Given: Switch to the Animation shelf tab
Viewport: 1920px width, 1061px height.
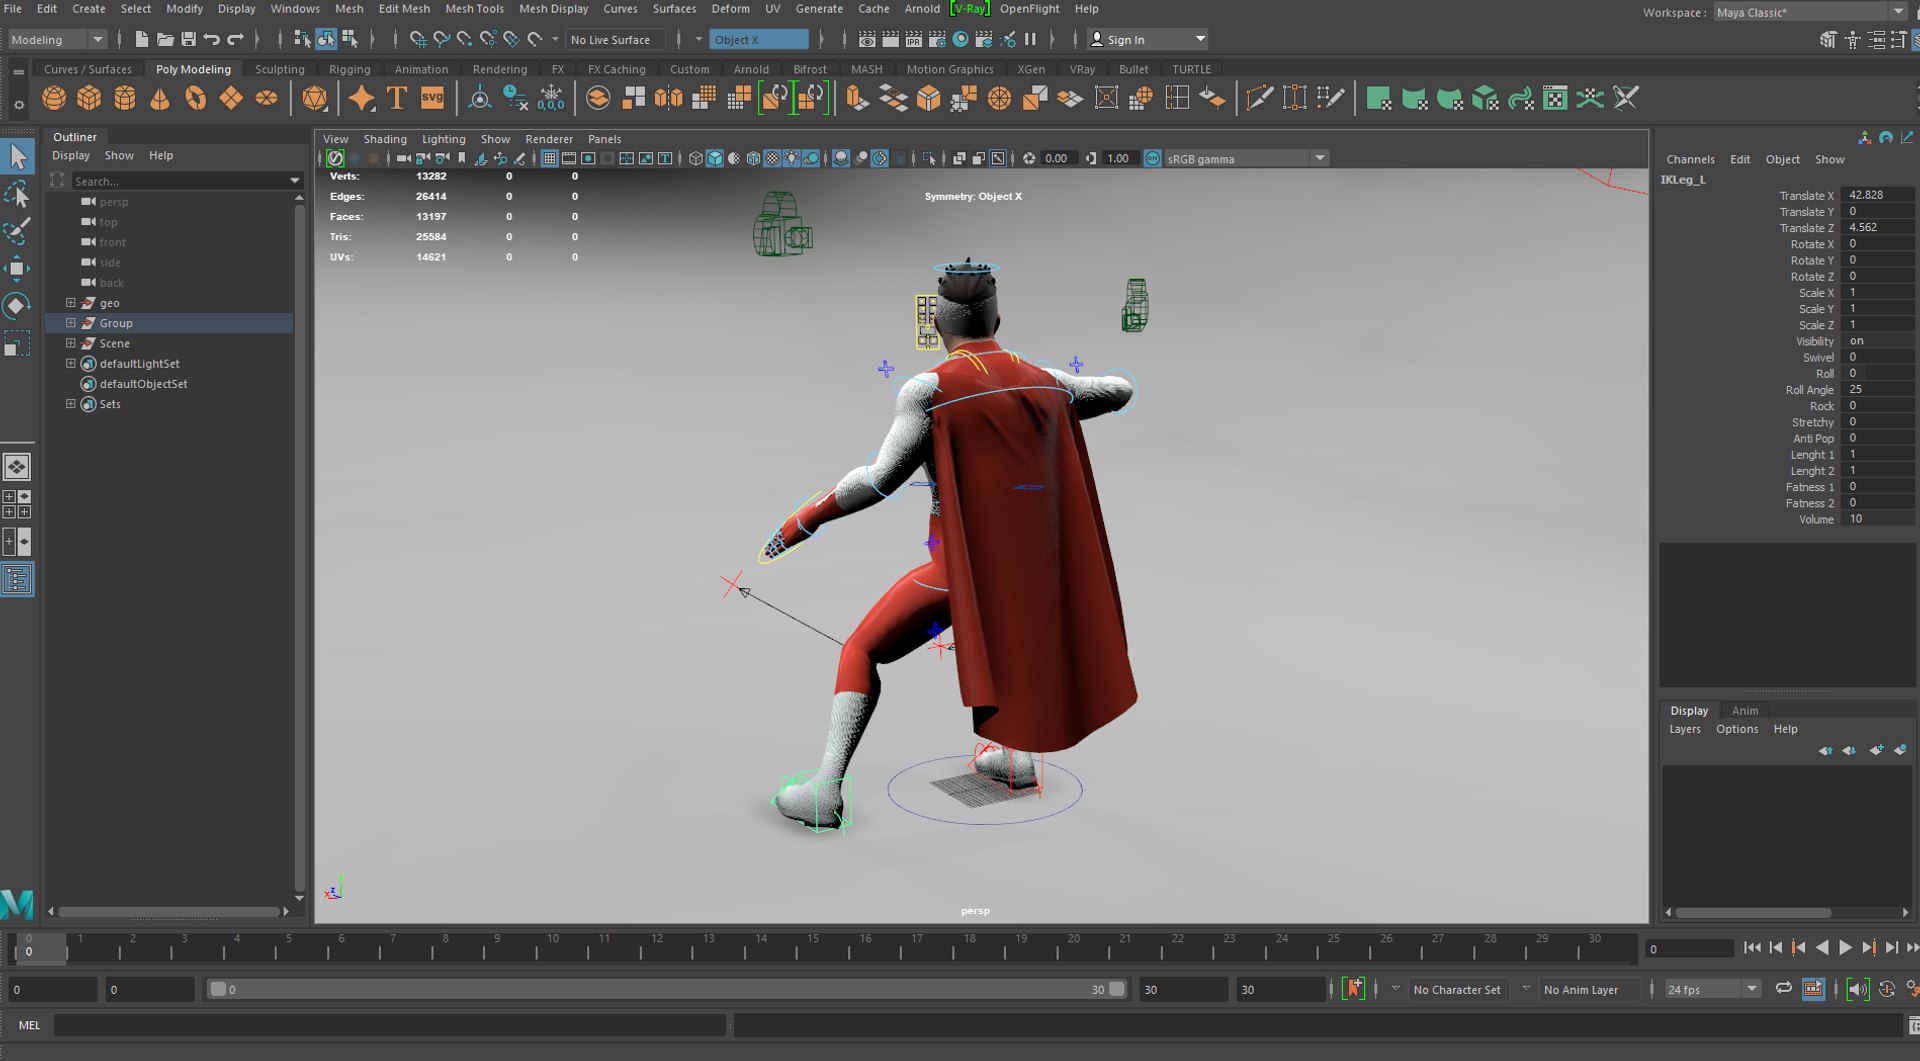Looking at the screenshot, I should [x=421, y=69].
